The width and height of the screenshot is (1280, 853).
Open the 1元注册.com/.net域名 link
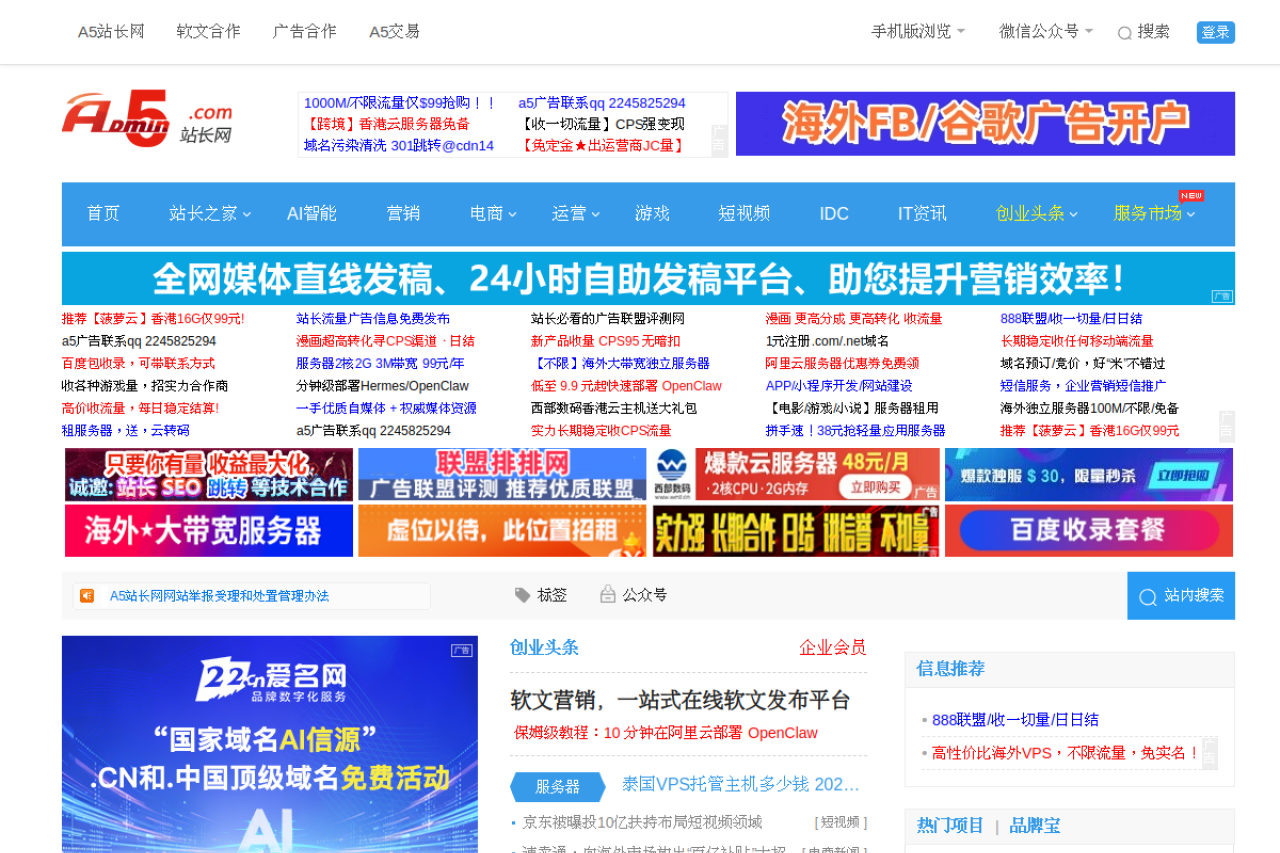pos(827,341)
